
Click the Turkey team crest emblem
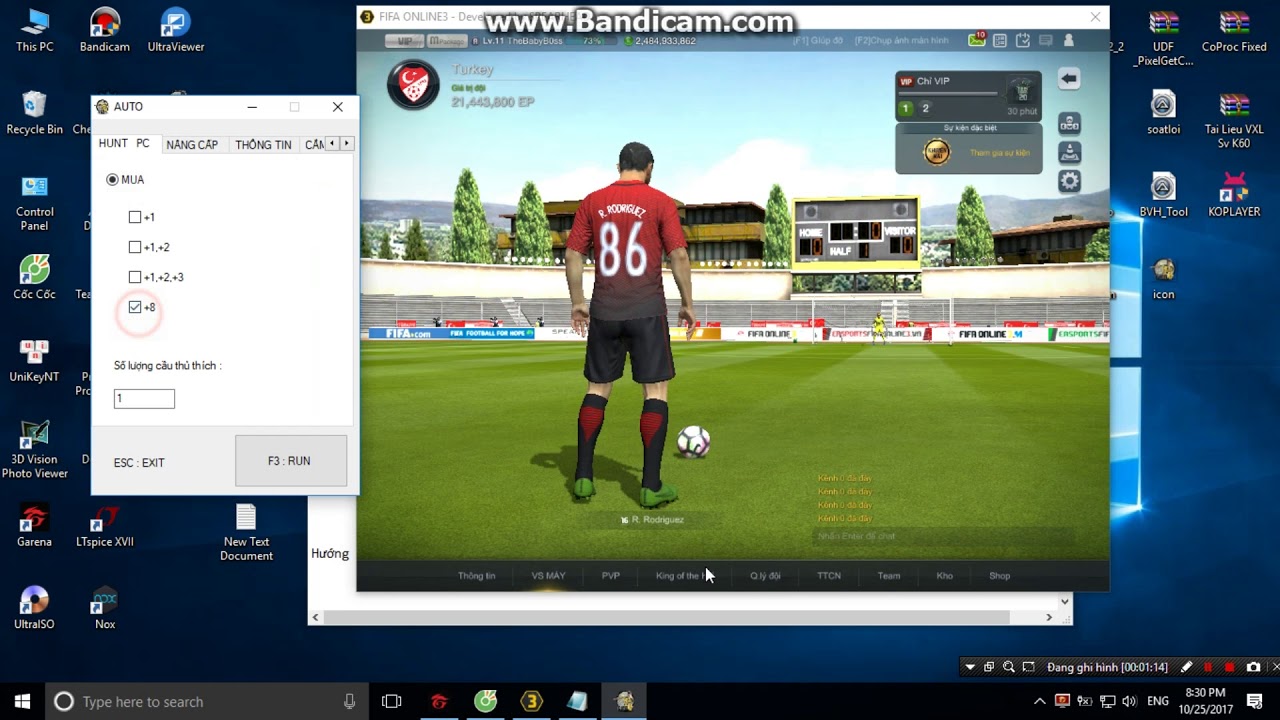tap(413, 85)
